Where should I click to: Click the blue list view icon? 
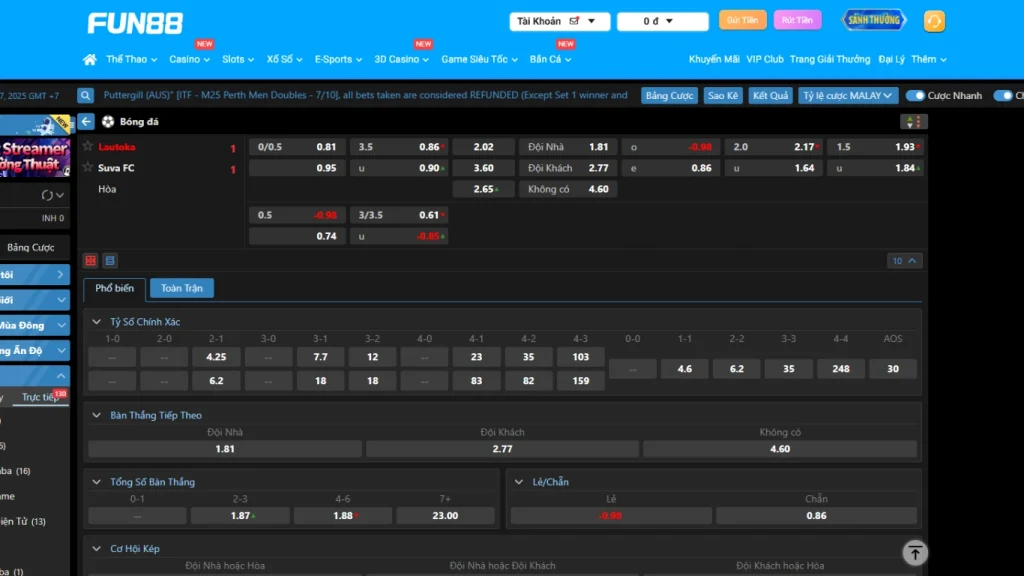(110, 261)
